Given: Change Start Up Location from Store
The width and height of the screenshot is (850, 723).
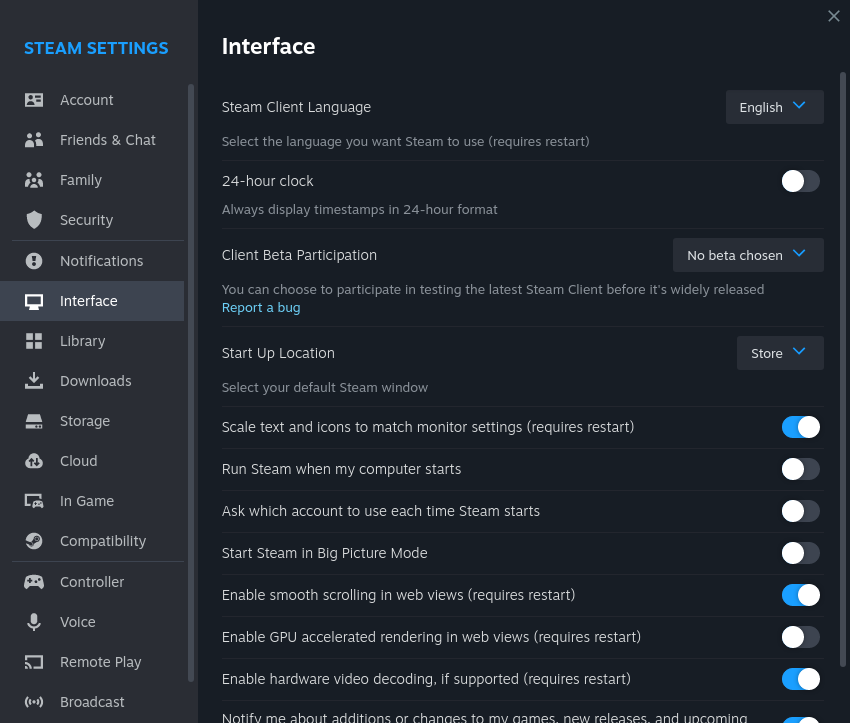Looking at the screenshot, I should point(779,353).
